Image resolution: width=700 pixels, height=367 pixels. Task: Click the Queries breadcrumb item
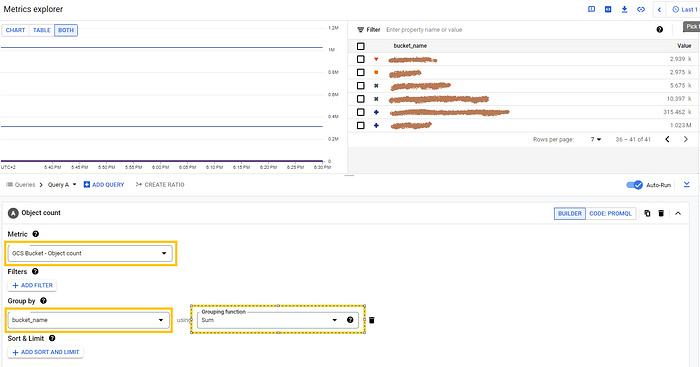[25, 184]
